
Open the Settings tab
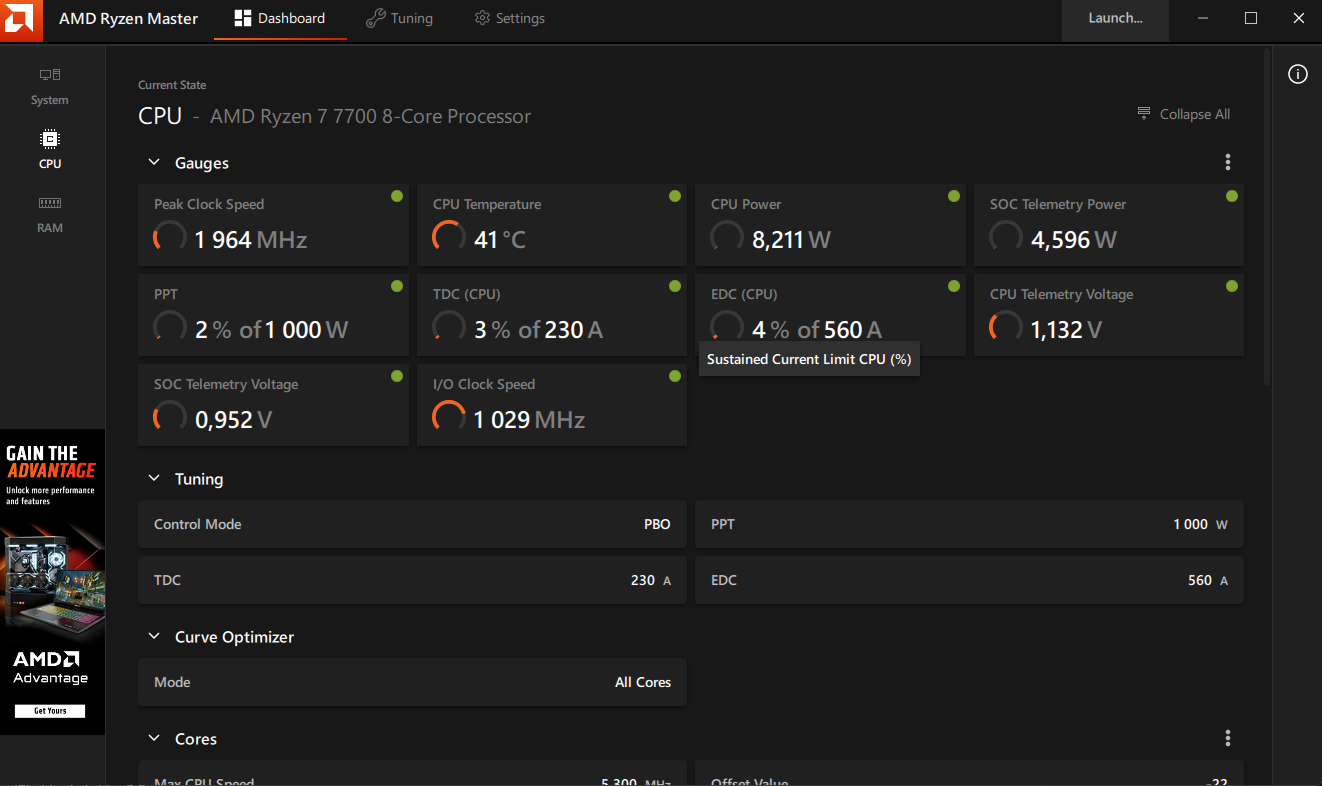pos(510,19)
